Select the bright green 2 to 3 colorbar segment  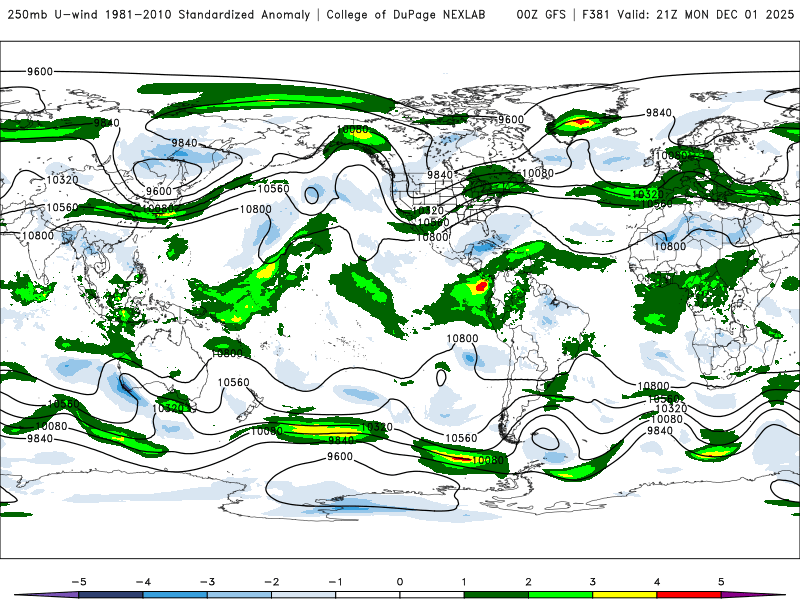(x=560, y=595)
